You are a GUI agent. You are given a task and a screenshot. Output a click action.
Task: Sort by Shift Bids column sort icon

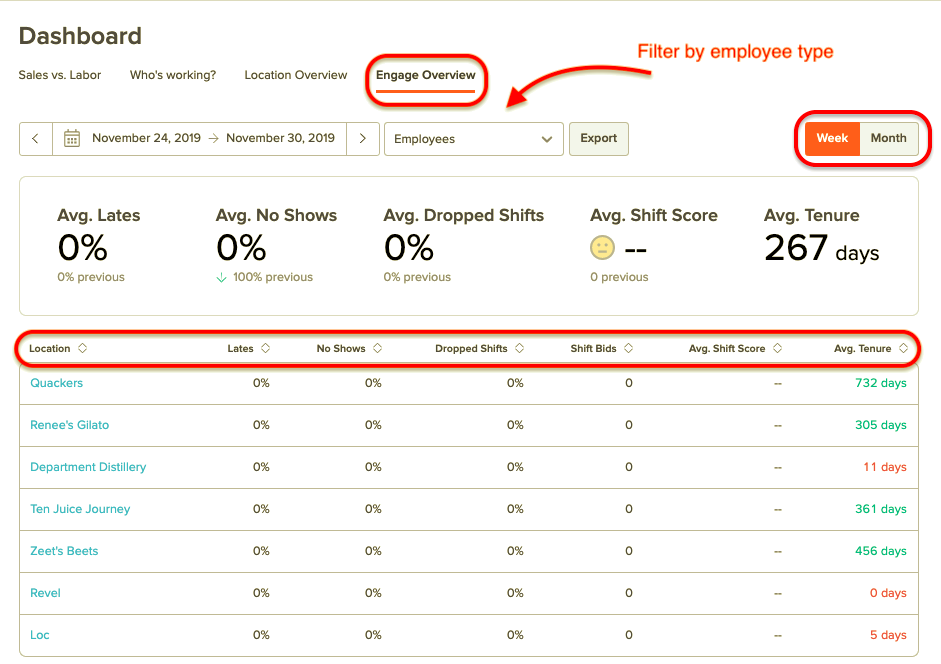(x=629, y=349)
